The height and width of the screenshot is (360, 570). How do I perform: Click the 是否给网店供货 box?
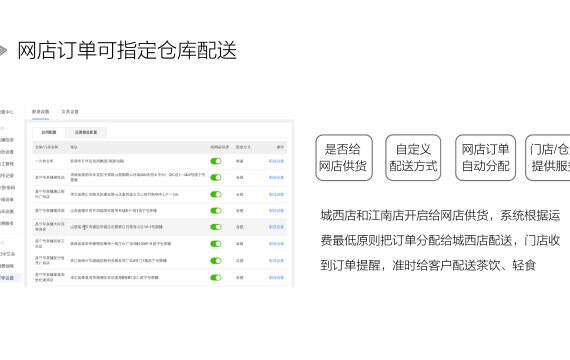click(344, 157)
